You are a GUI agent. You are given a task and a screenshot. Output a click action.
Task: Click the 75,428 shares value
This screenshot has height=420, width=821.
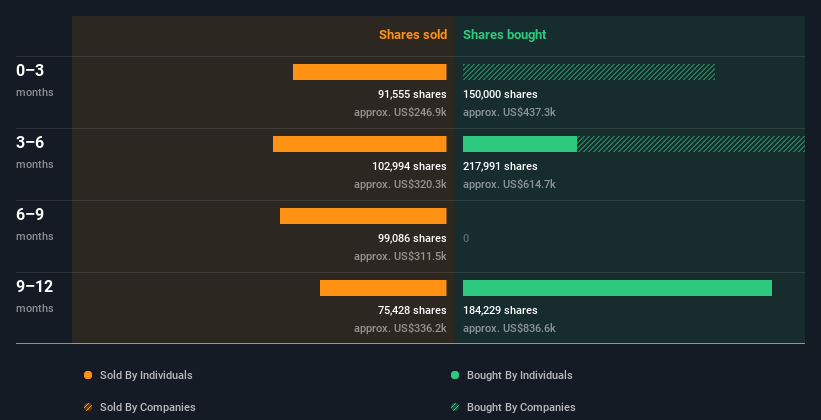pyautogui.click(x=412, y=310)
